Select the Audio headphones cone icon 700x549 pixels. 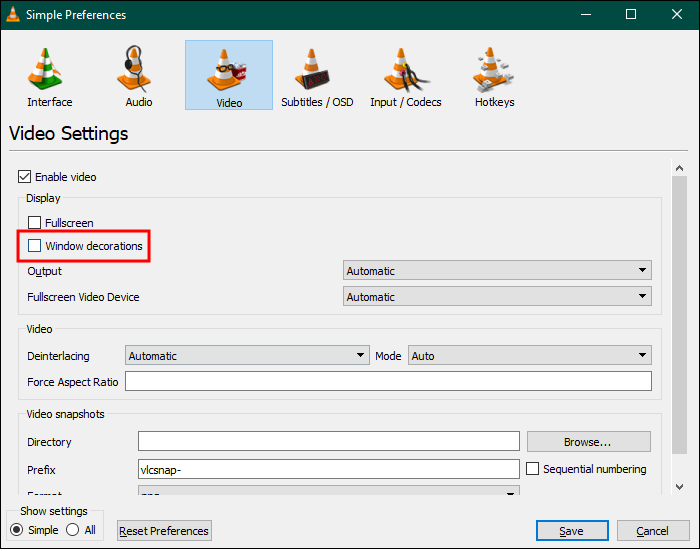click(x=139, y=74)
